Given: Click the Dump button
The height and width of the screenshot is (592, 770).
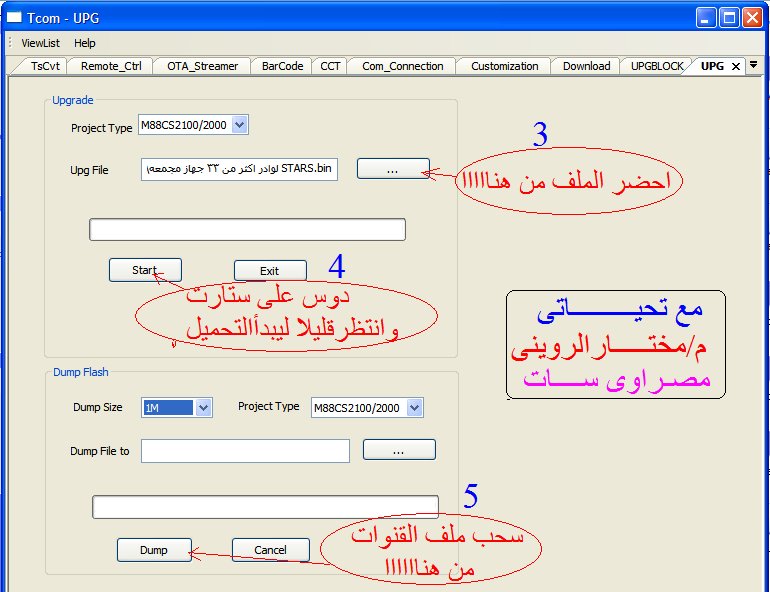Looking at the screenshot, I should 154,550.
